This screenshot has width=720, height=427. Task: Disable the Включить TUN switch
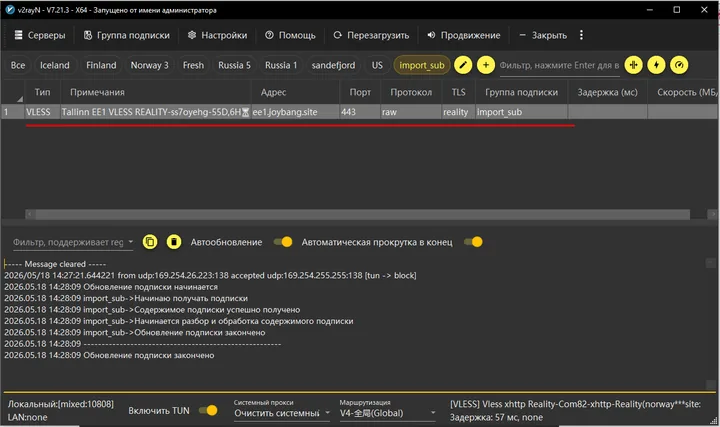pos(208,410)
